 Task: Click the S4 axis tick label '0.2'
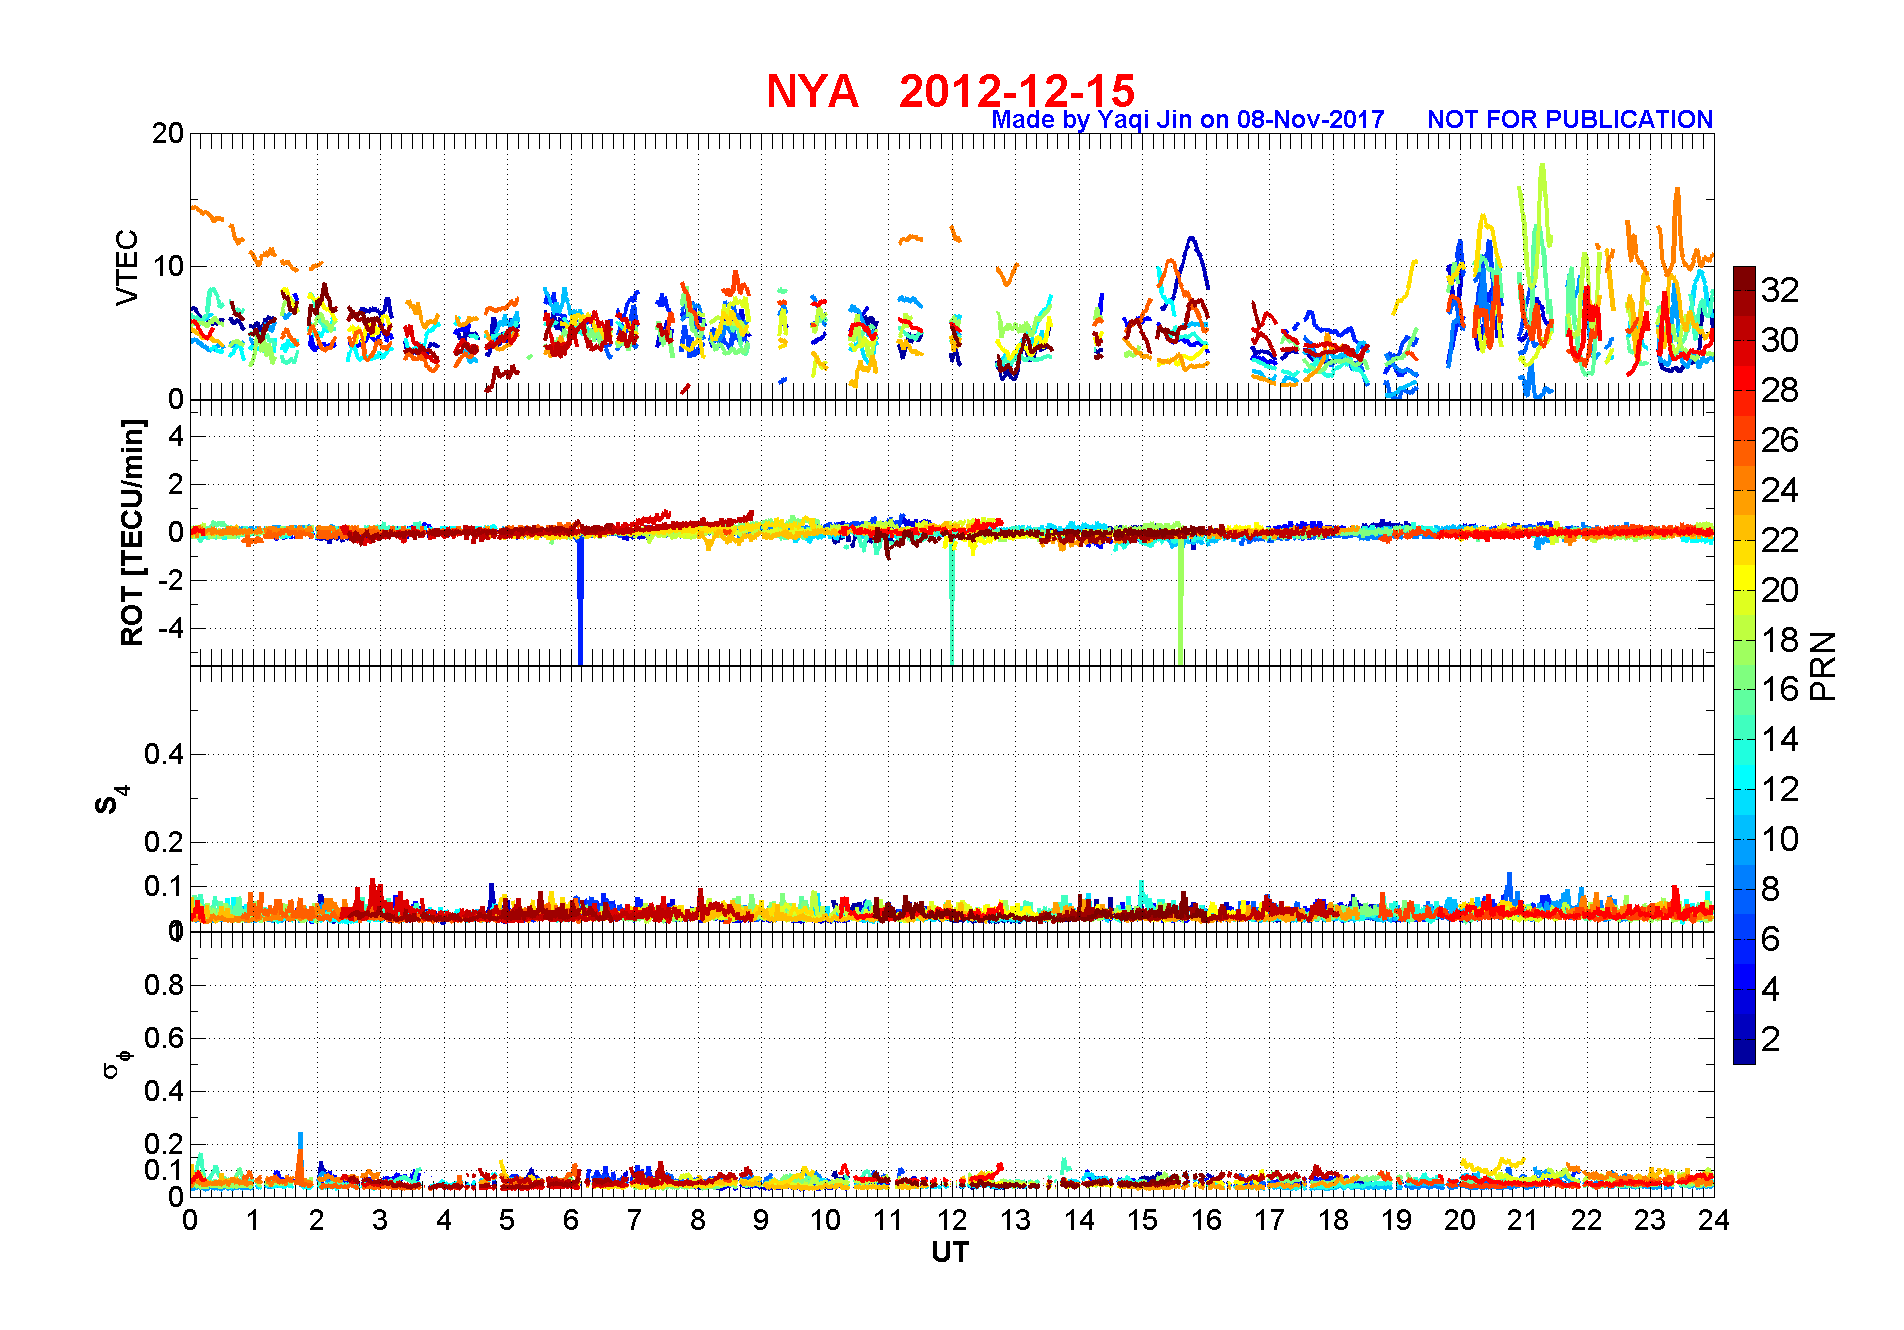pos(165,842)
